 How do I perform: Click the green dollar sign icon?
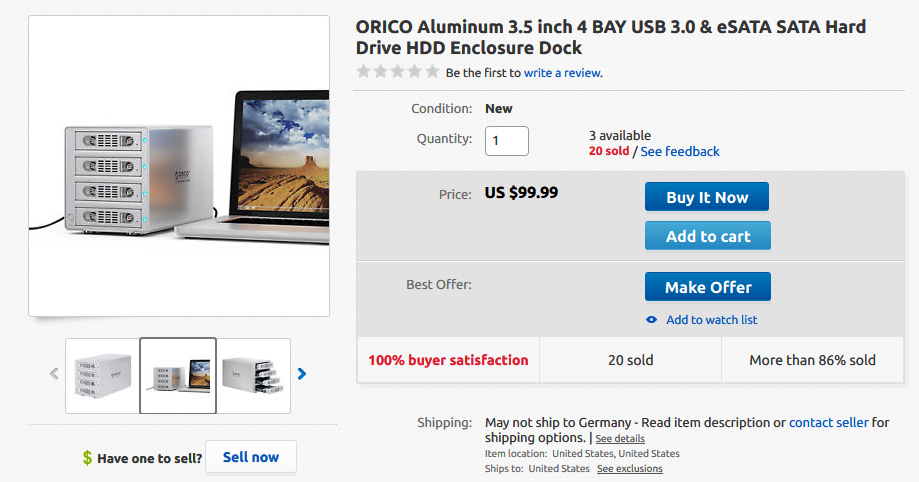coord(88,458)
